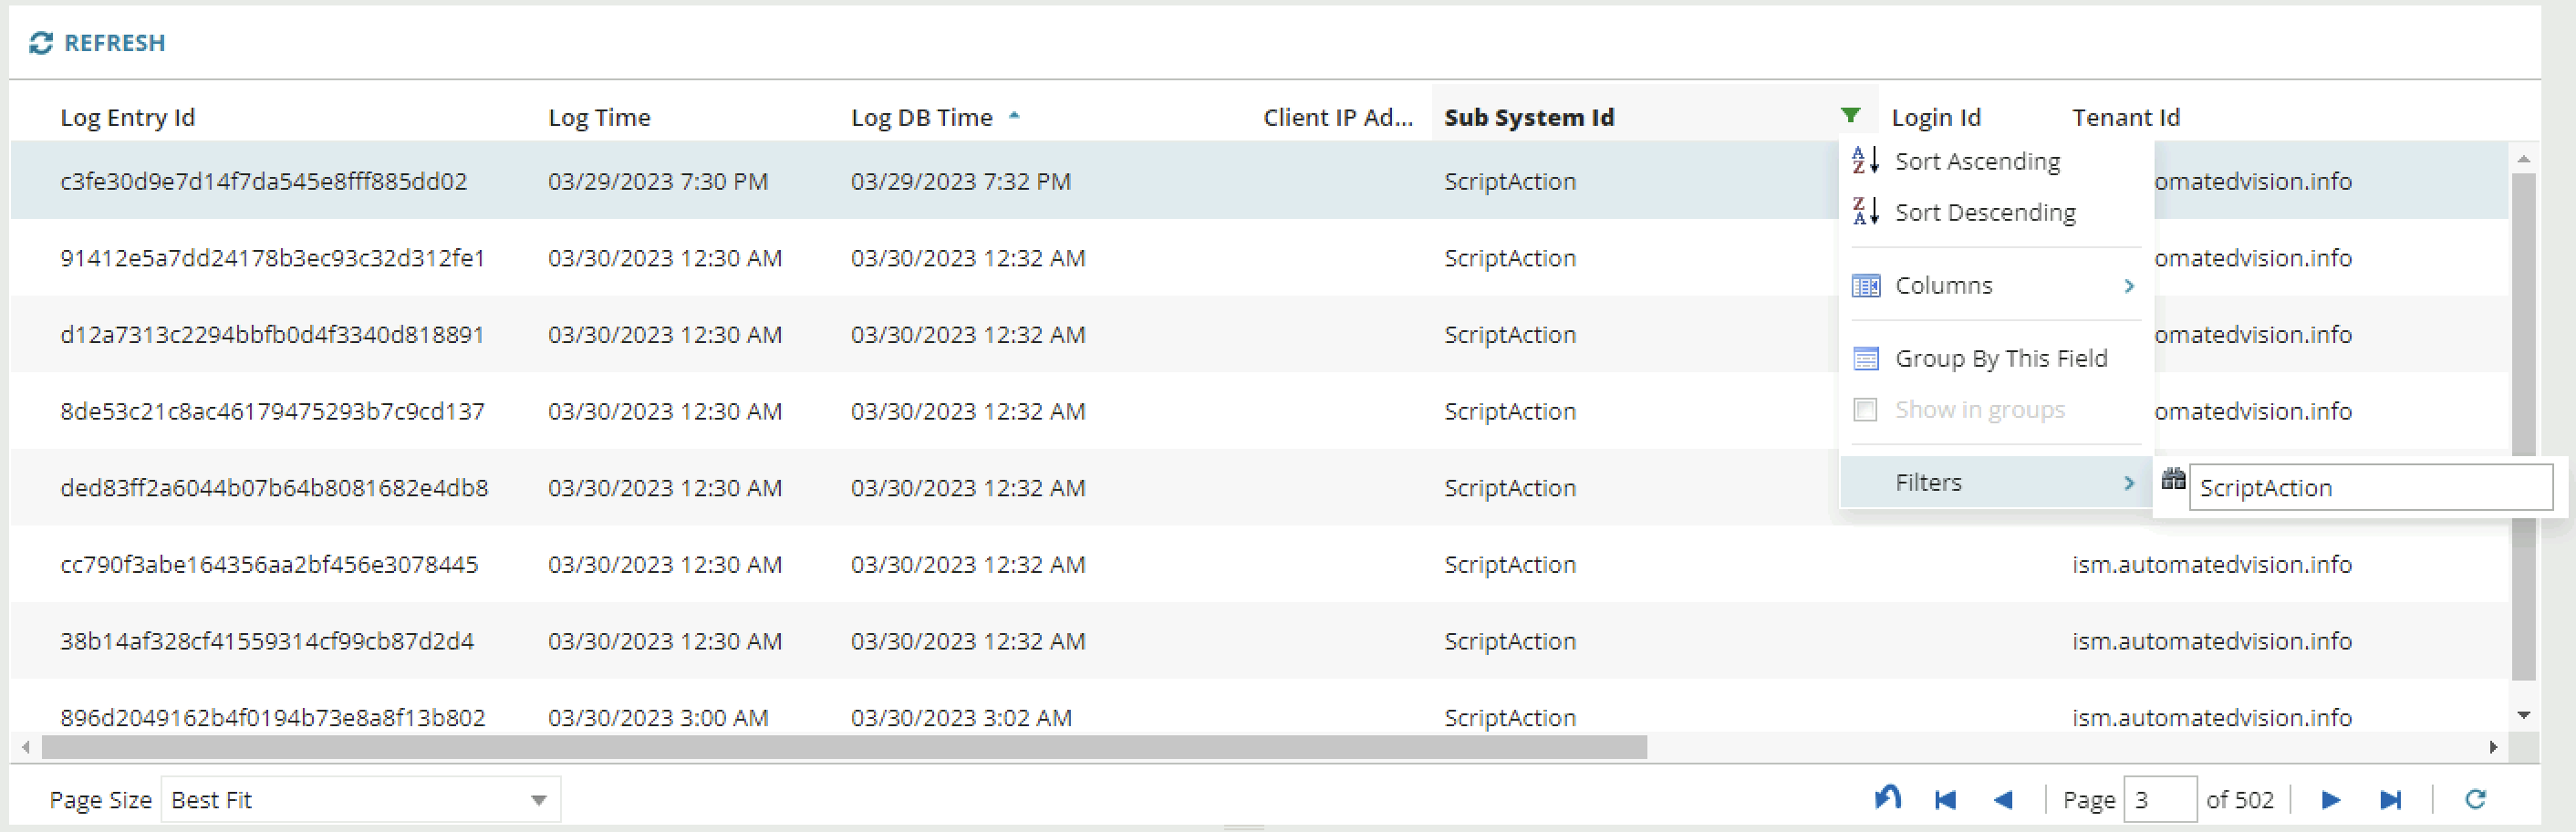Click the Login Id column header
Screen dimensions: 2576x832
(x=1936, y=117)
